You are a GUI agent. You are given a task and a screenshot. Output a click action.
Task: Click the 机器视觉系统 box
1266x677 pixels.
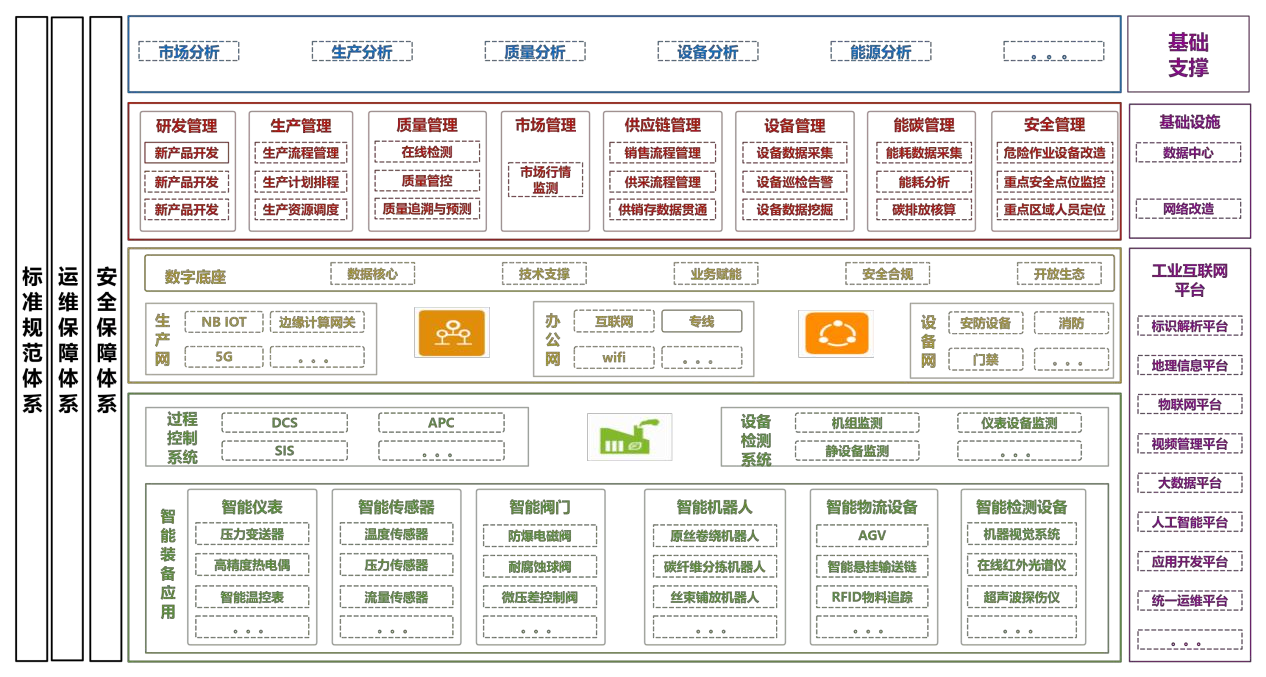tap(1021, 535)
